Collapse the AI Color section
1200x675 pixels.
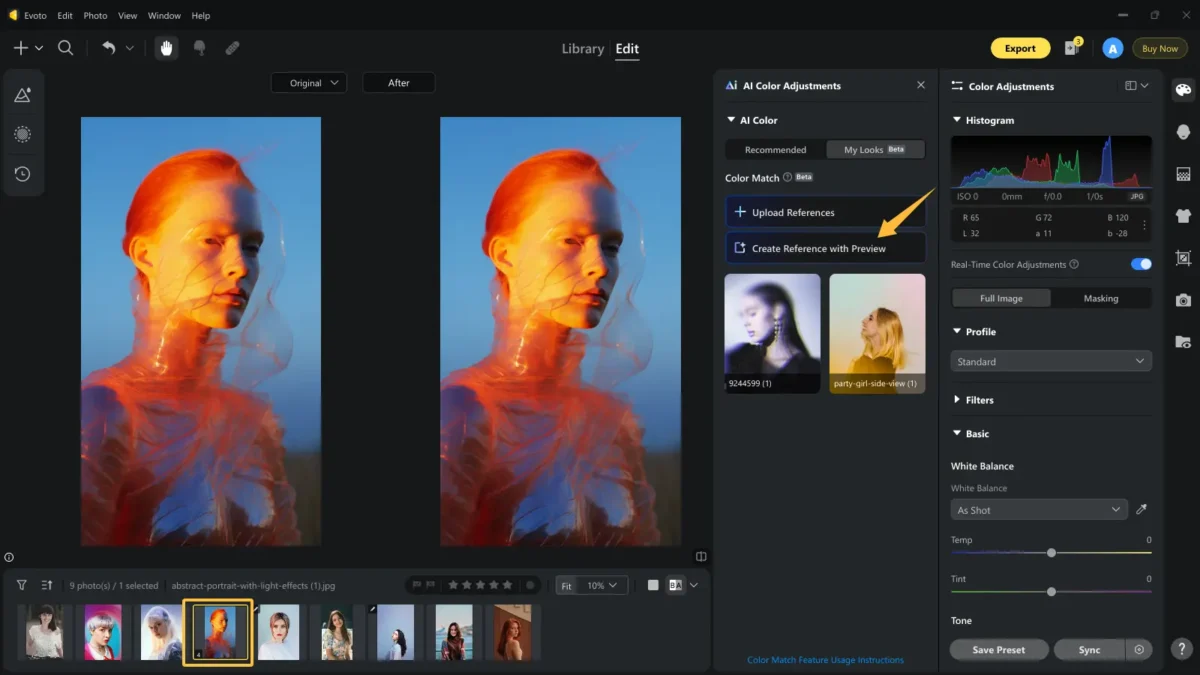pos(731,120)
